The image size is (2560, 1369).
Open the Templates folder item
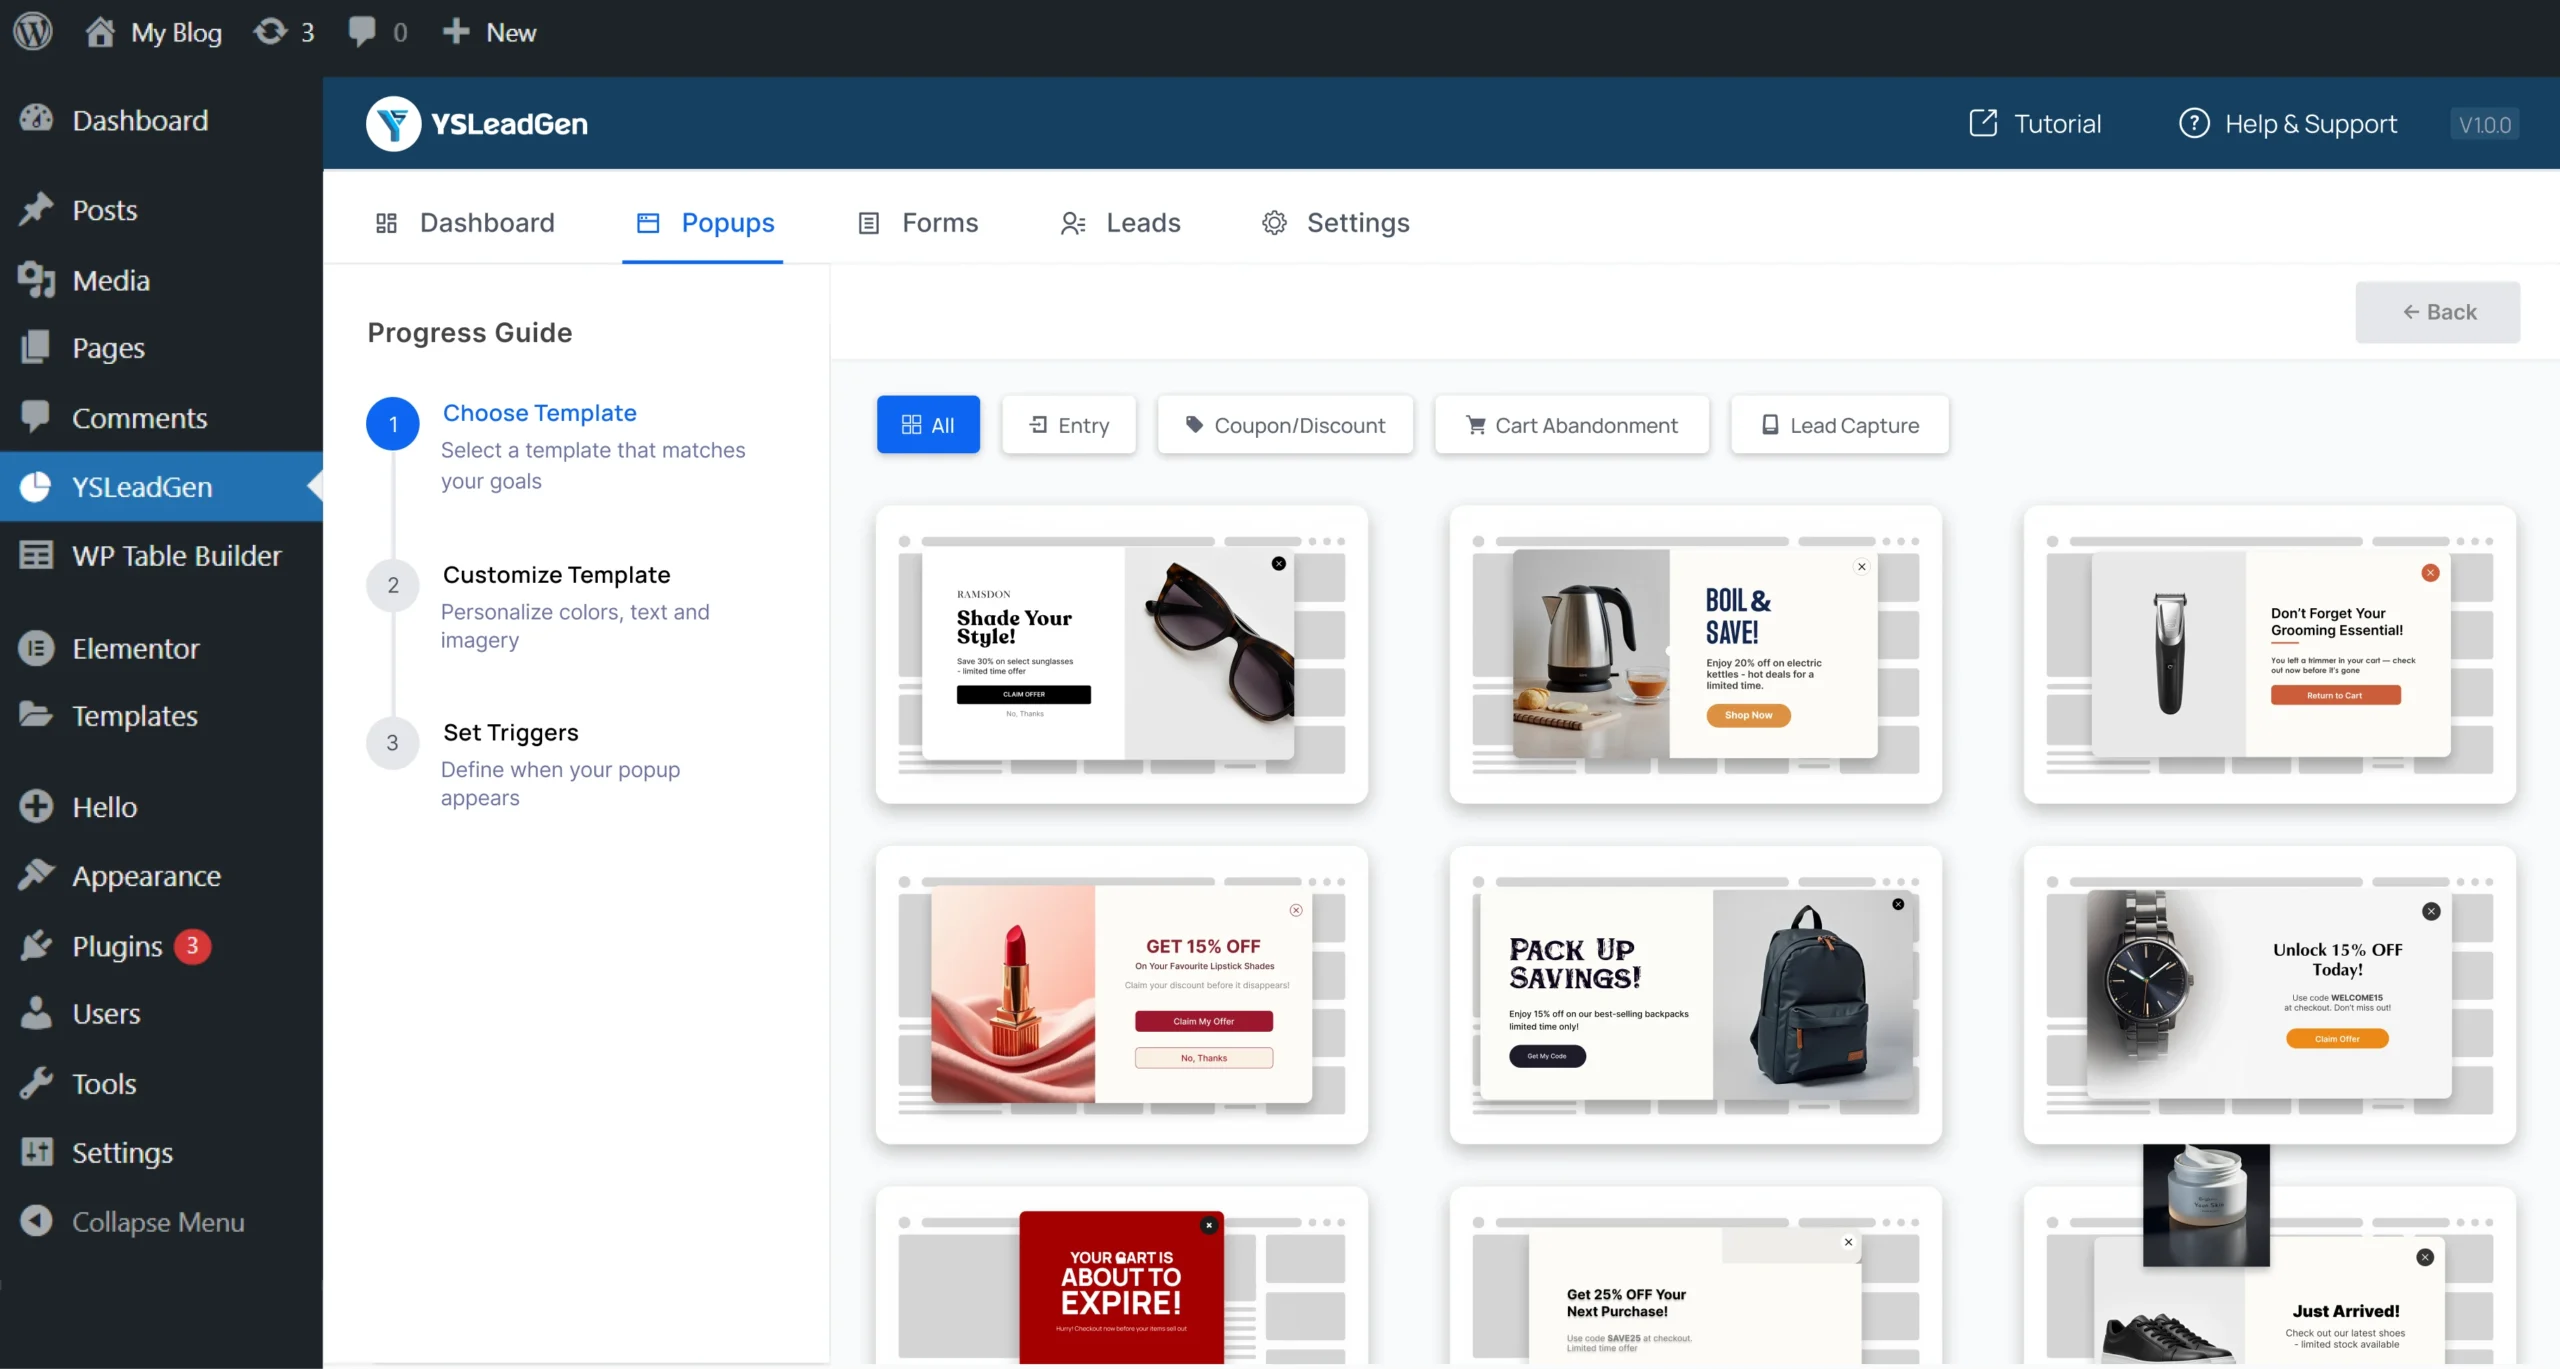pos(161,716)
